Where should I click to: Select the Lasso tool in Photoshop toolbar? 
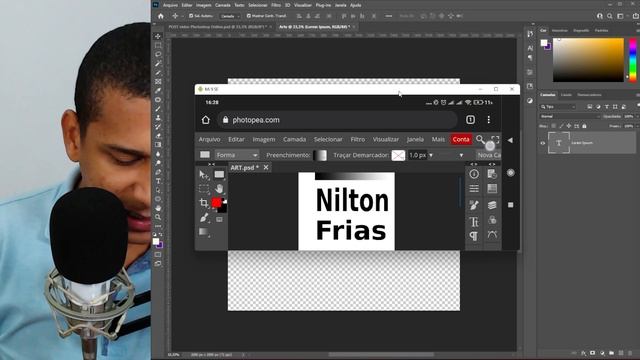[x=158, y=54]
